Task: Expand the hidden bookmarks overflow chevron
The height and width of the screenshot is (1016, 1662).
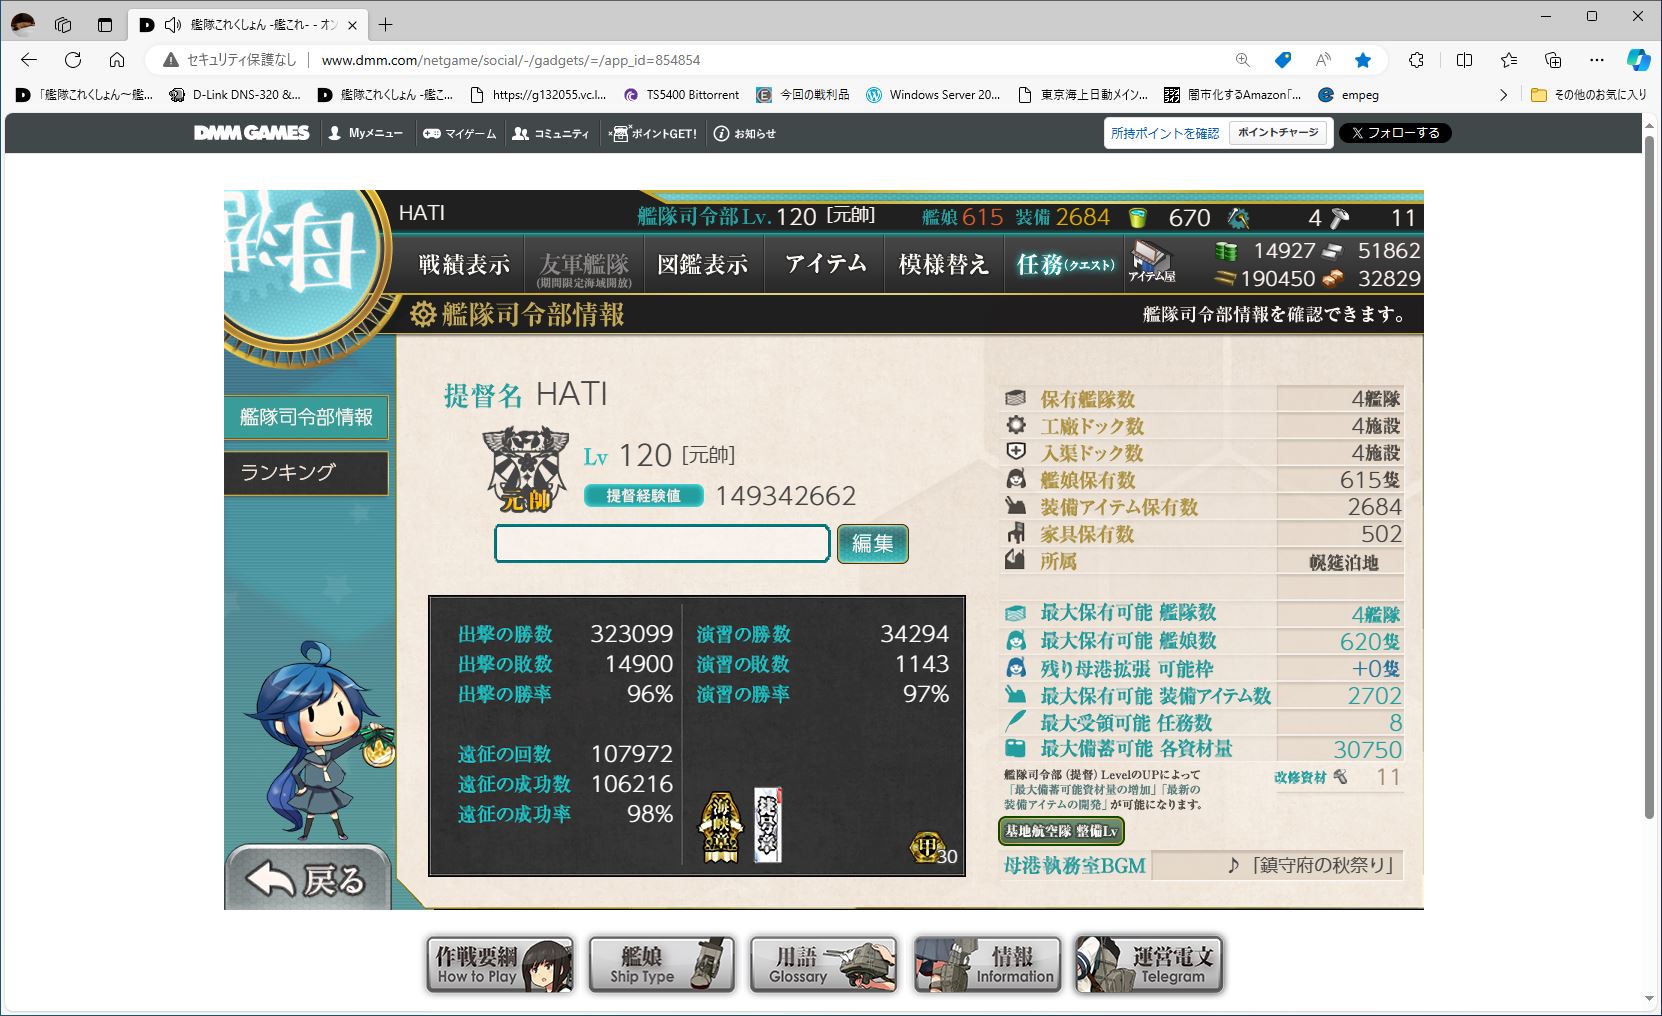Action: (x=1503, y=95)
